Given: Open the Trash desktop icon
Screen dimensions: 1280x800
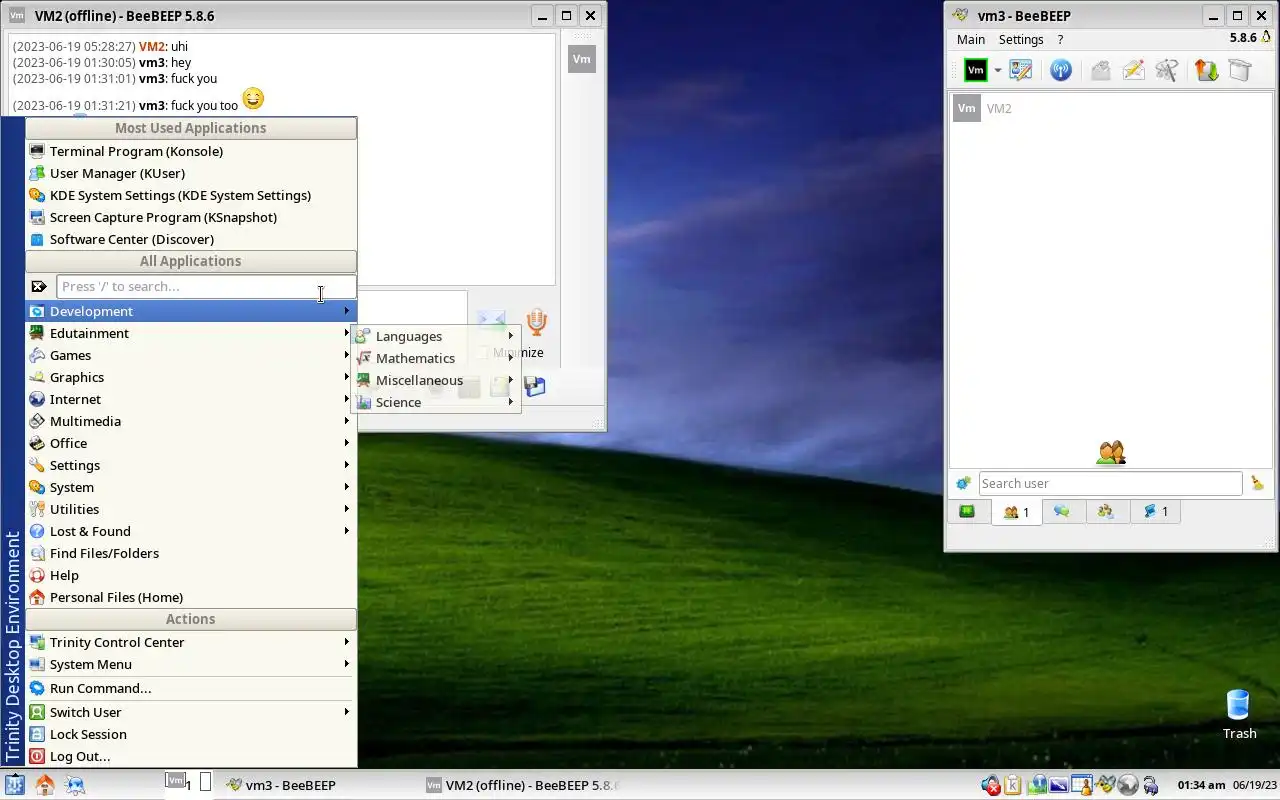Looking at the screenshot, I should (1239, 714).
